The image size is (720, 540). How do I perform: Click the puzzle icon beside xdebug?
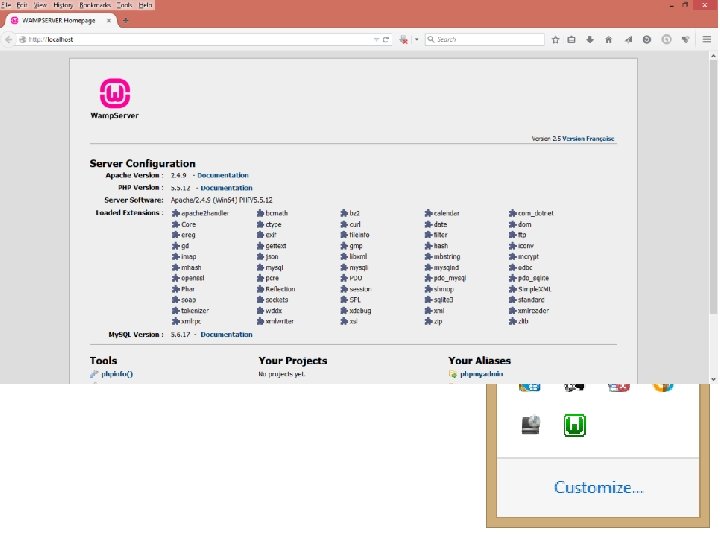(x=344, y=311)
